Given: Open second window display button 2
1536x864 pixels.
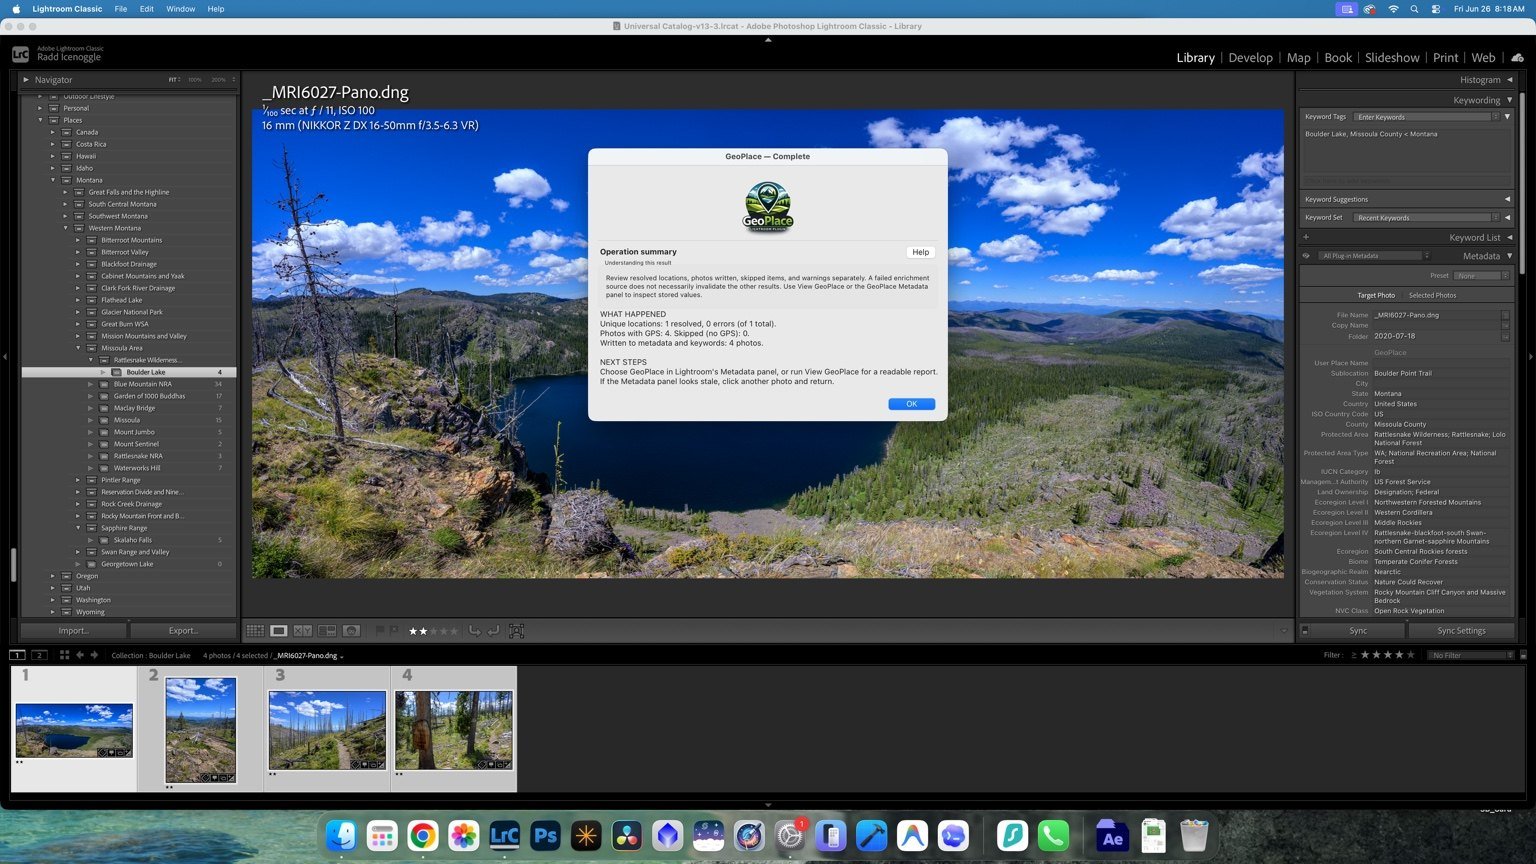Looking at the screenshot, I should 39,655.
